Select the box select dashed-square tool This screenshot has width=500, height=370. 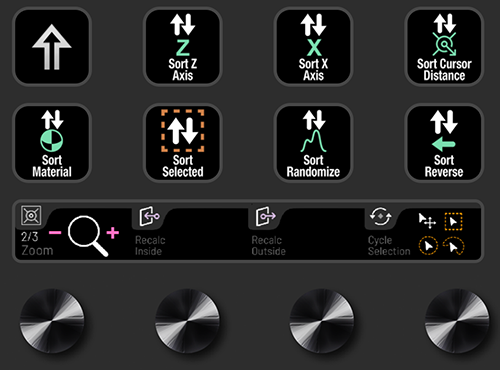[453, 221]
